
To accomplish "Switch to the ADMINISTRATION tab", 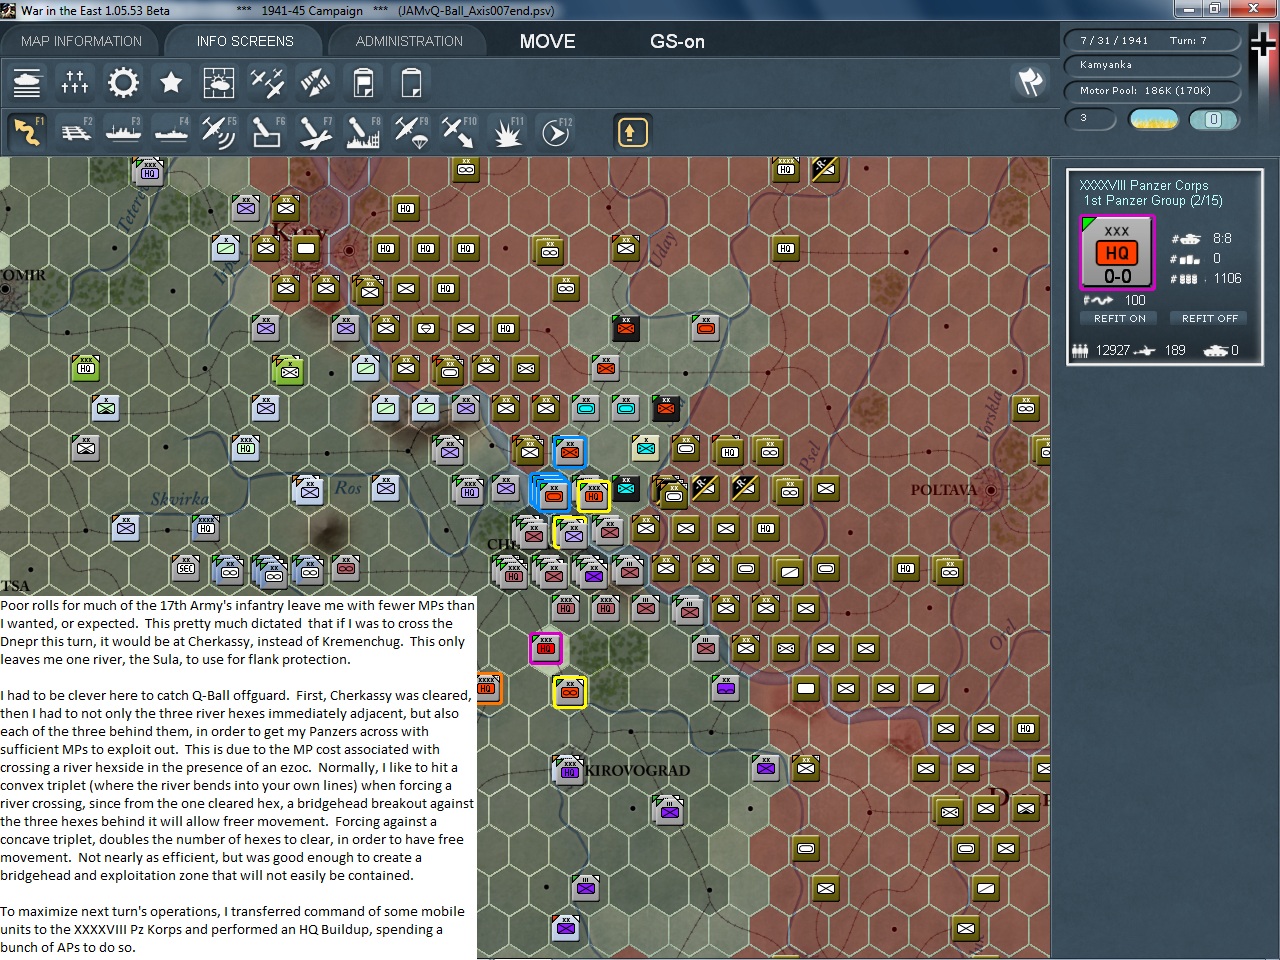I will point(409,41).
